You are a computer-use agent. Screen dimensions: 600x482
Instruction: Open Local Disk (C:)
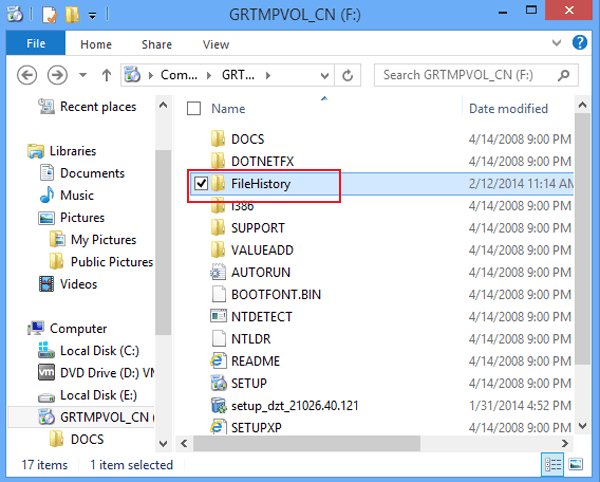[99, 350]
